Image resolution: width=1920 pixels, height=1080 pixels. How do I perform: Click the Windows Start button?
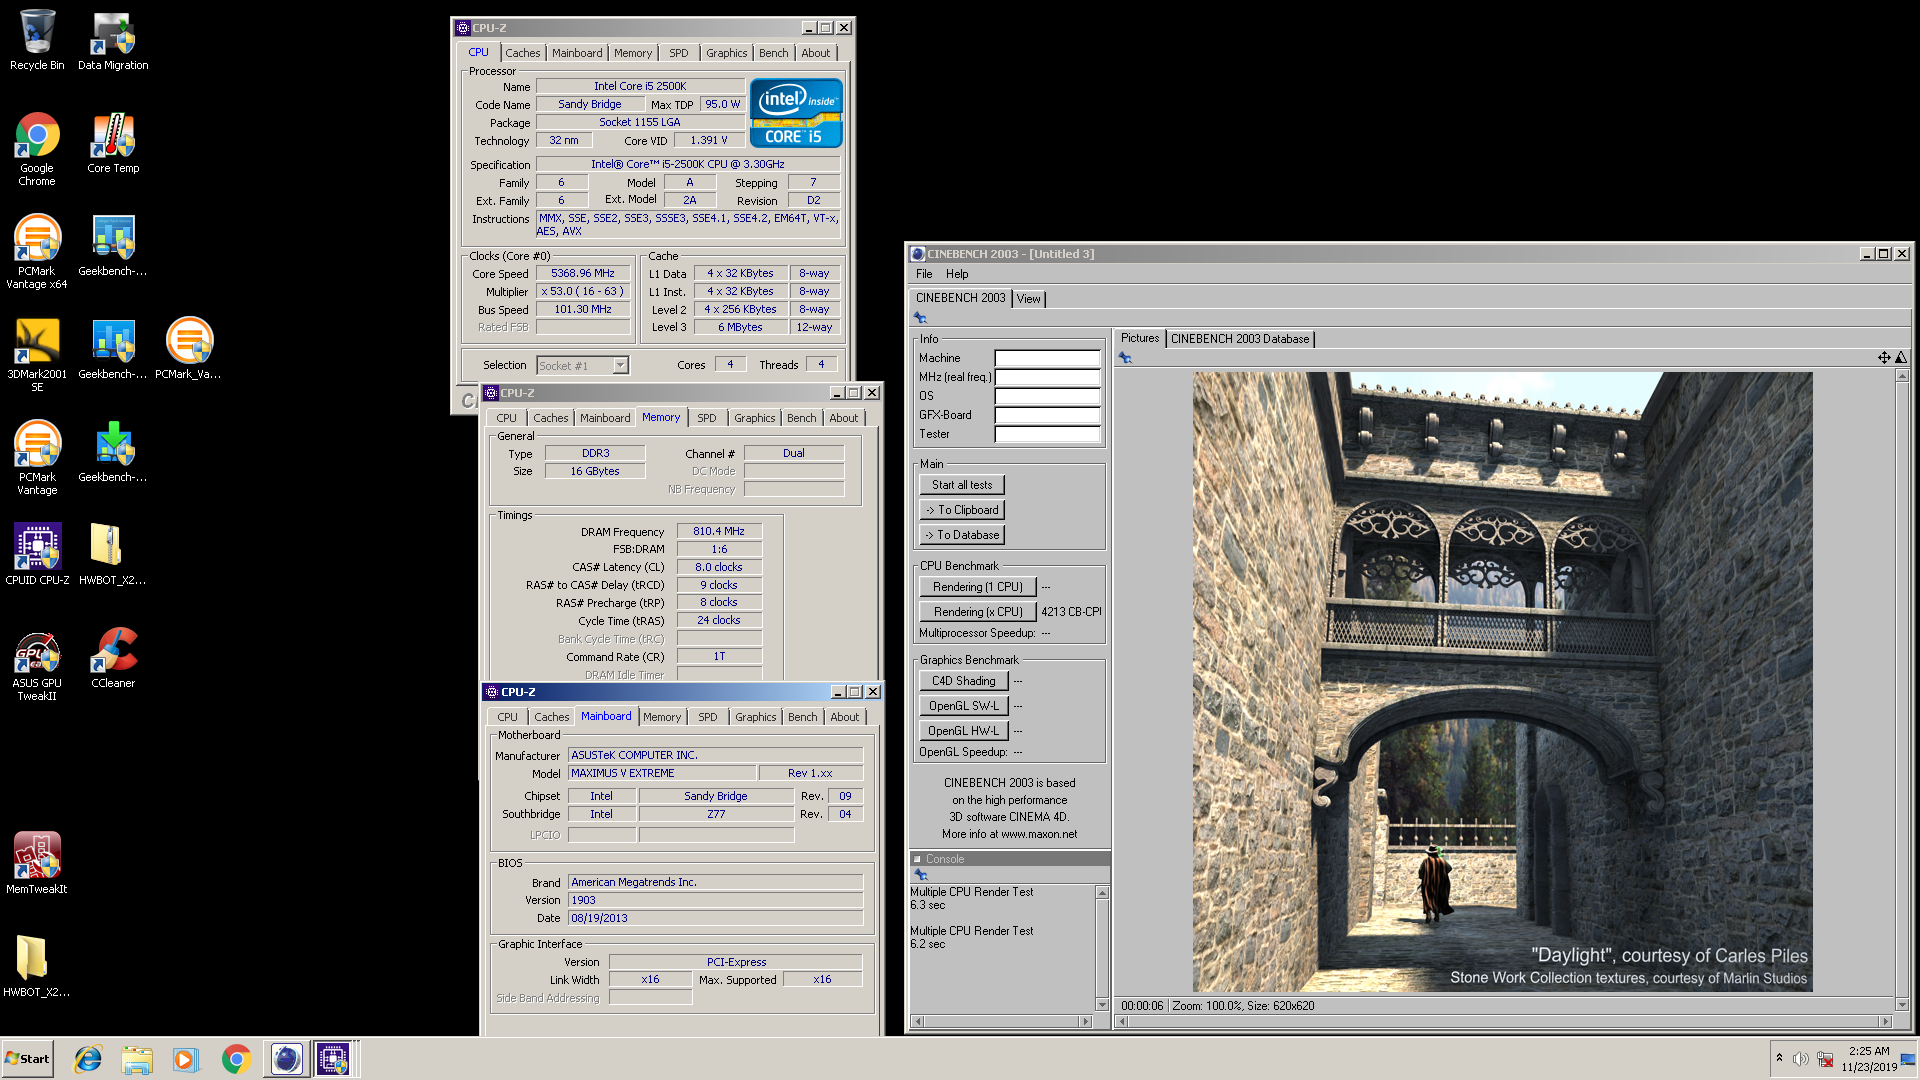coord(27,1059)
